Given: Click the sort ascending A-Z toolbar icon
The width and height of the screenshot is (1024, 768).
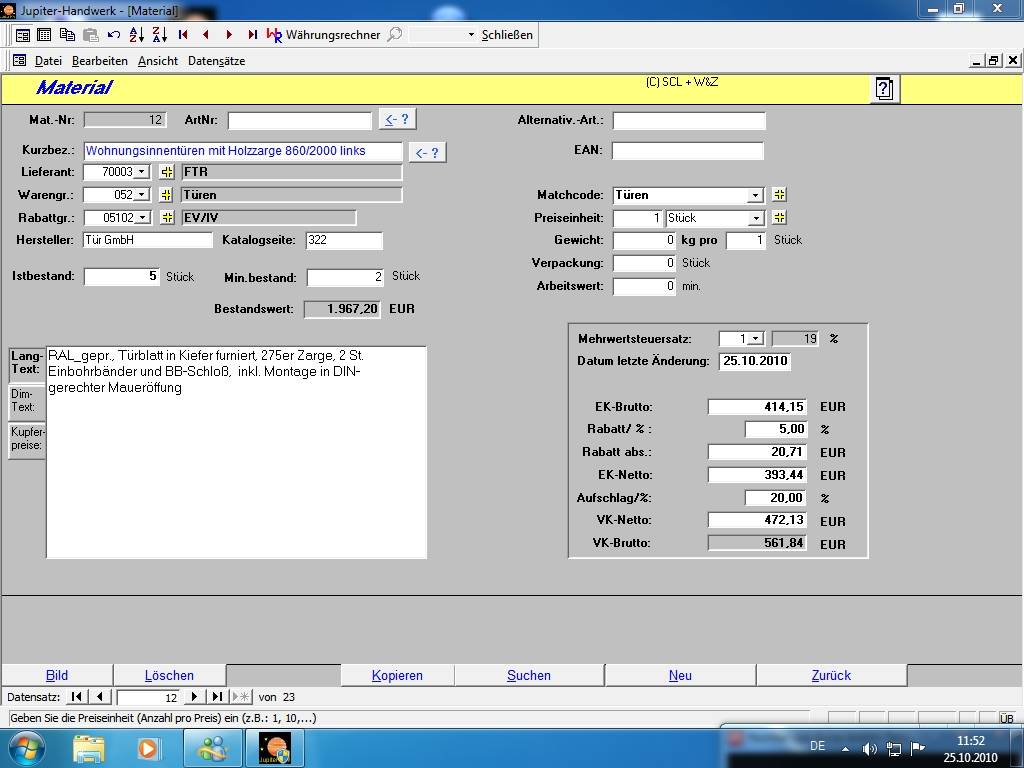Looking at the screenshot, I should click(x=137, y=34).
